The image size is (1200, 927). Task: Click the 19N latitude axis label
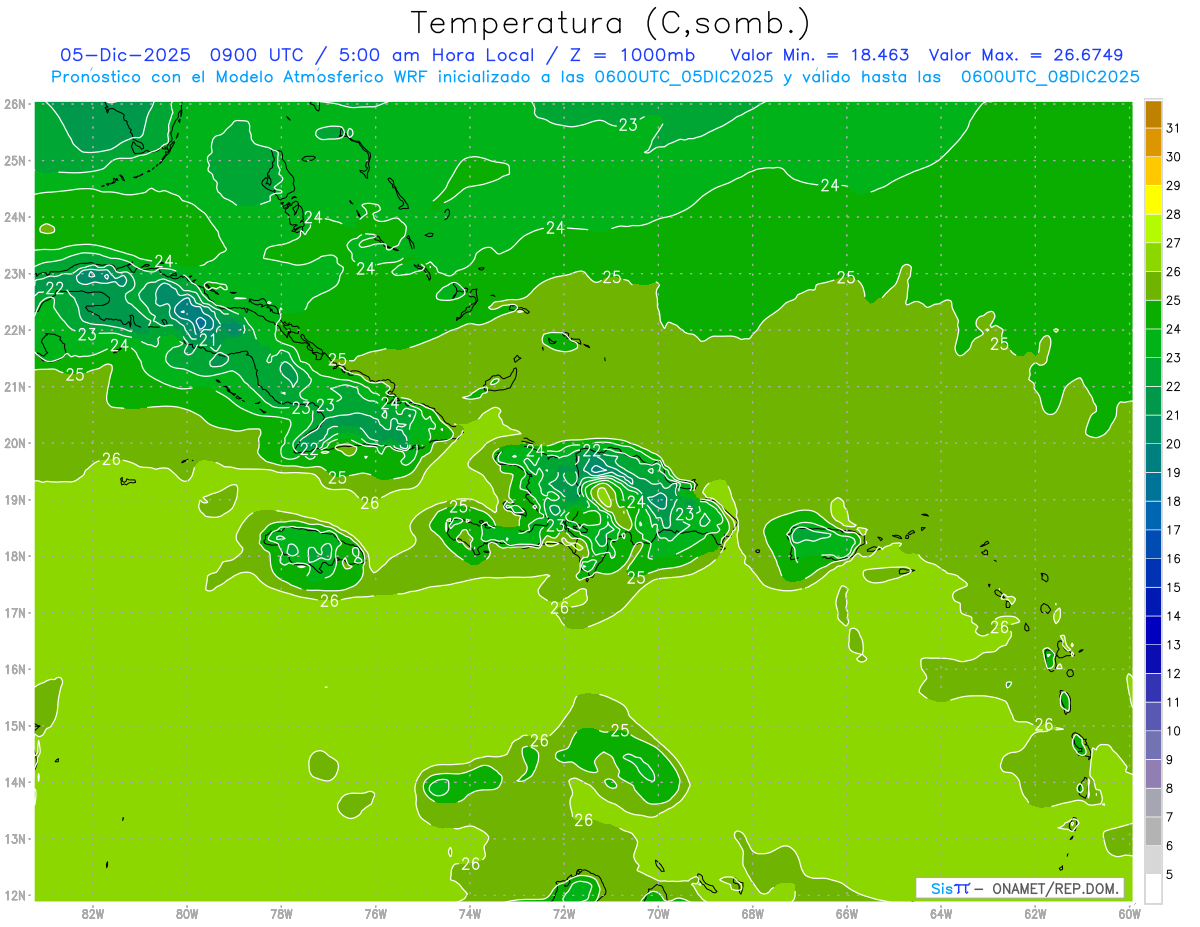(x=14, y=500)
